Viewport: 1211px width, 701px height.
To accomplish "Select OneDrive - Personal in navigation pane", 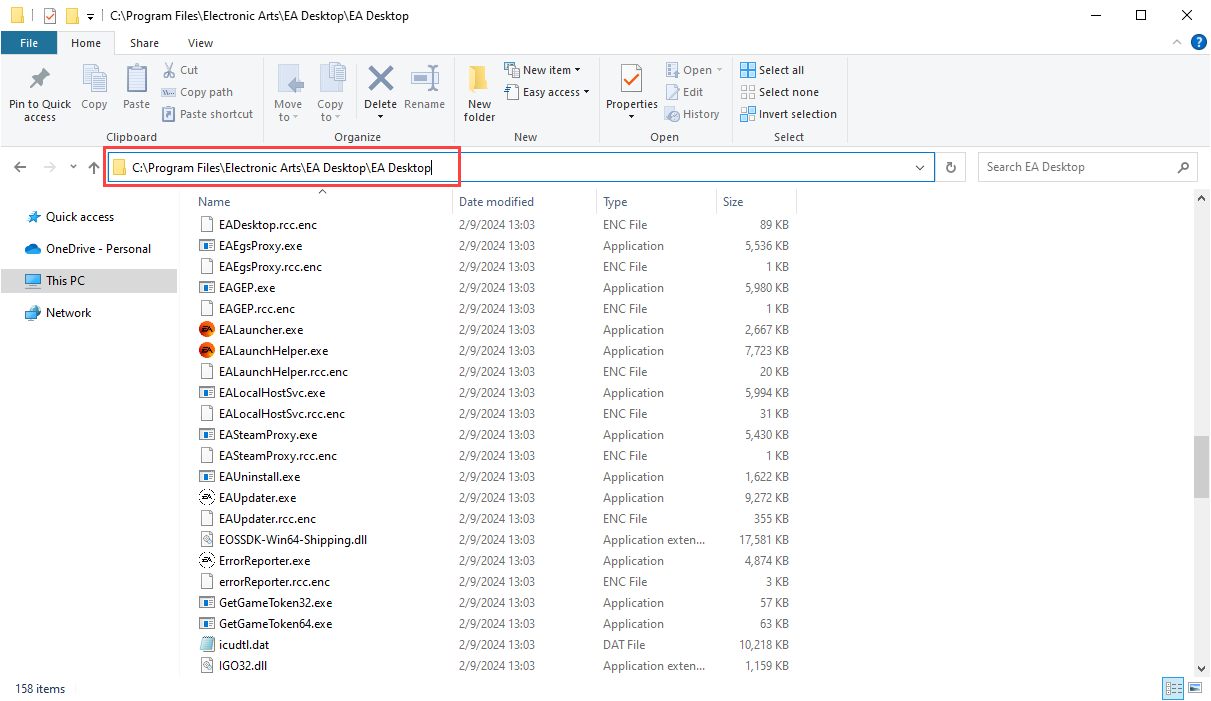I will (98, 249).
